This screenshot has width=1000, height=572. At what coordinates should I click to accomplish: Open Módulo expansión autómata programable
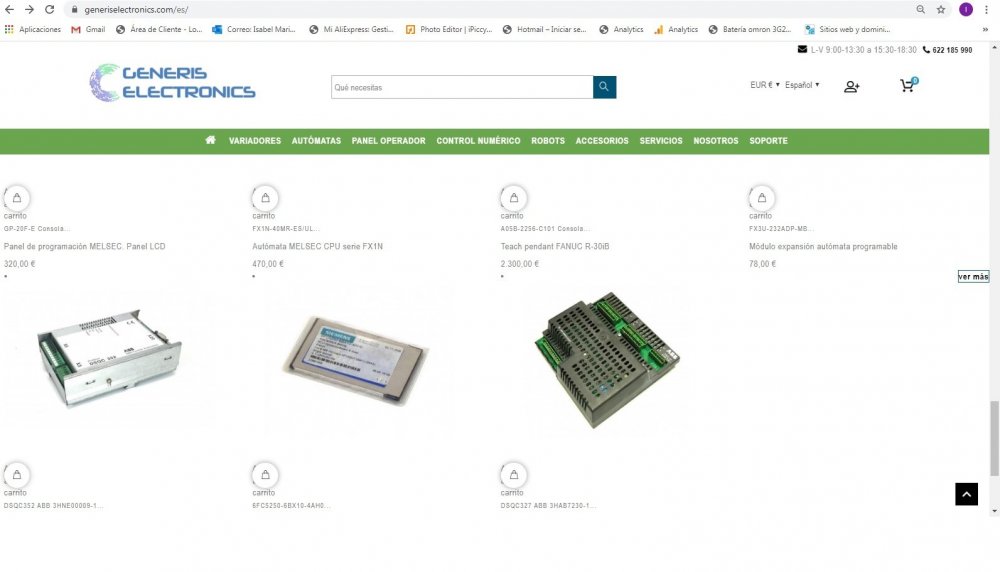pyautogui.click(x=823, y=246)
